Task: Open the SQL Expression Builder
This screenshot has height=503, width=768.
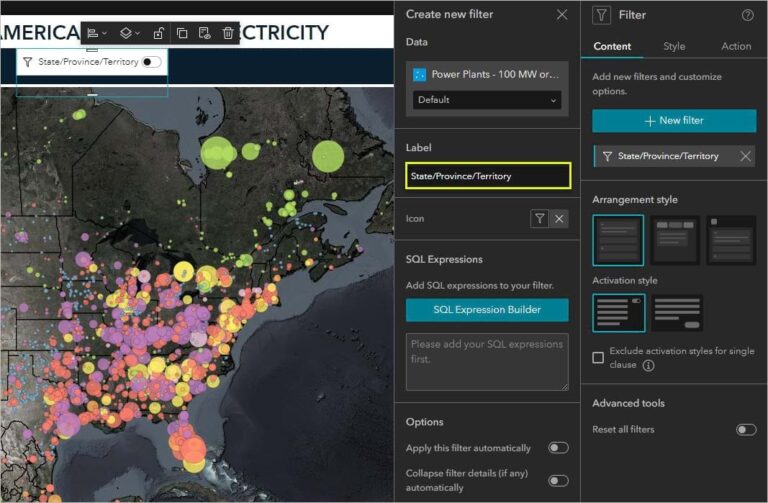Action: point(487,310)
